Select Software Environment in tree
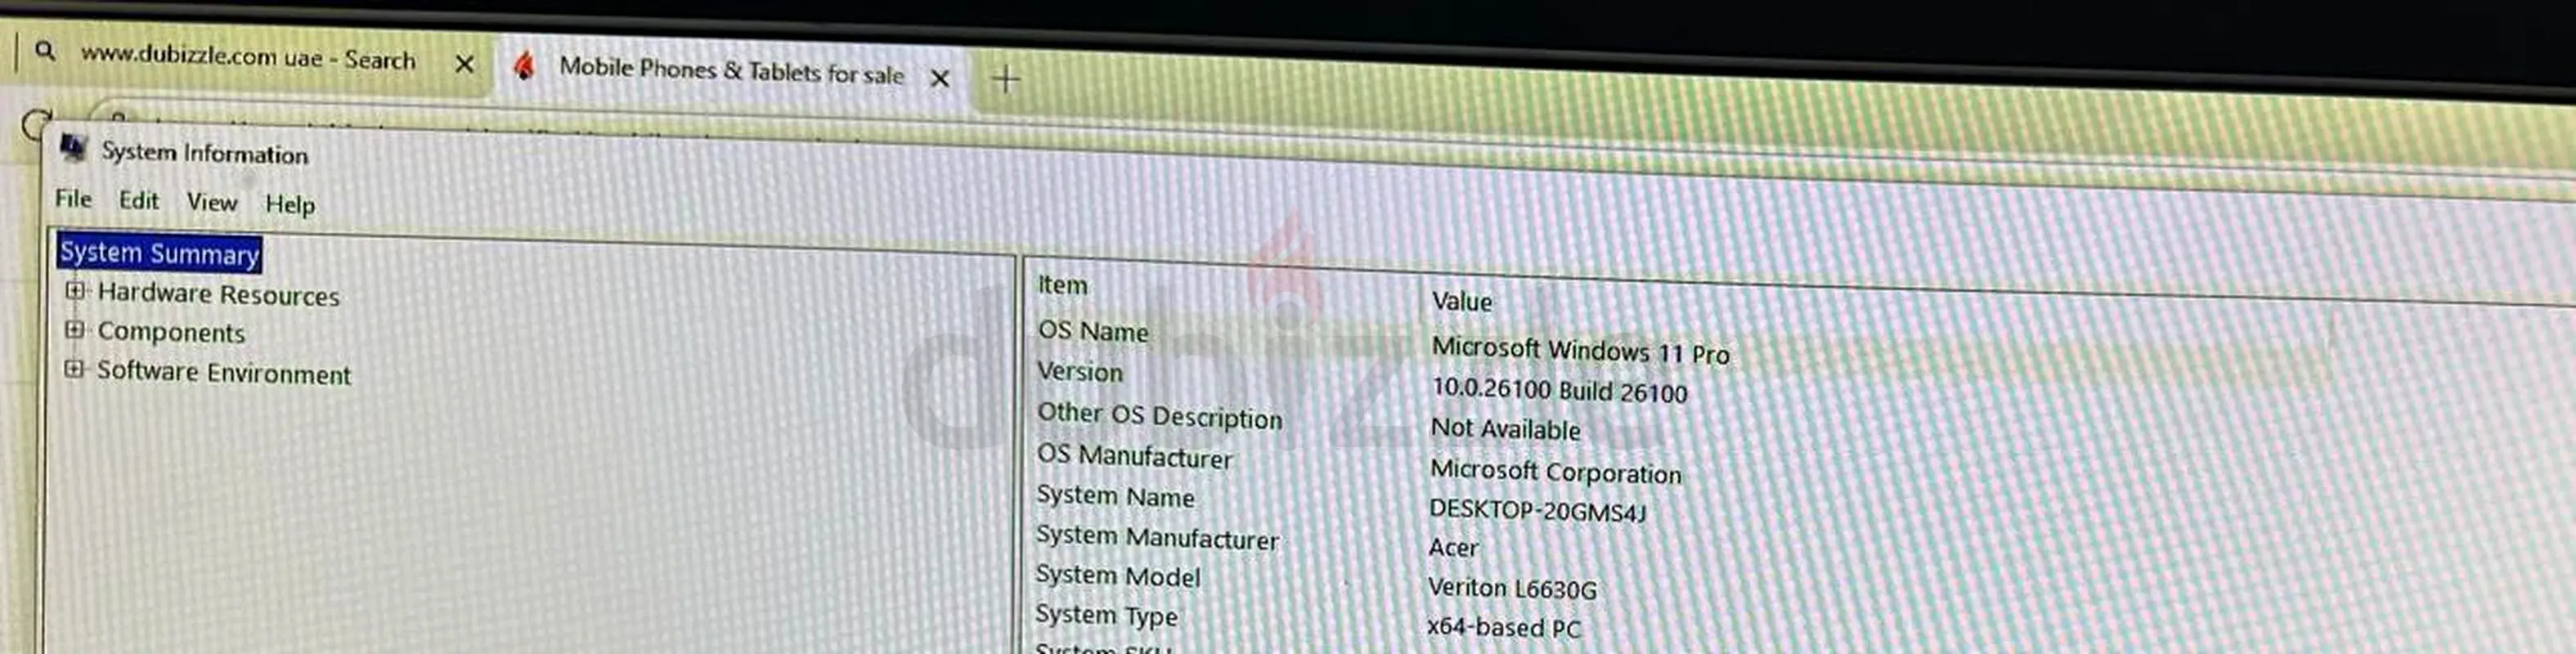 coord(224,372)
